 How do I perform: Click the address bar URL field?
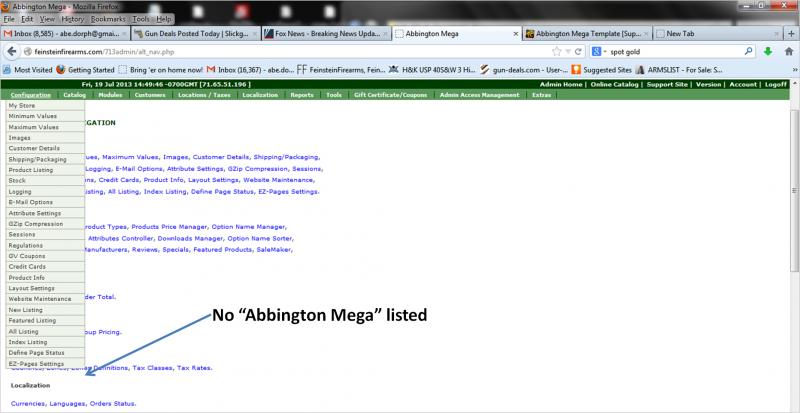(286, 52)
